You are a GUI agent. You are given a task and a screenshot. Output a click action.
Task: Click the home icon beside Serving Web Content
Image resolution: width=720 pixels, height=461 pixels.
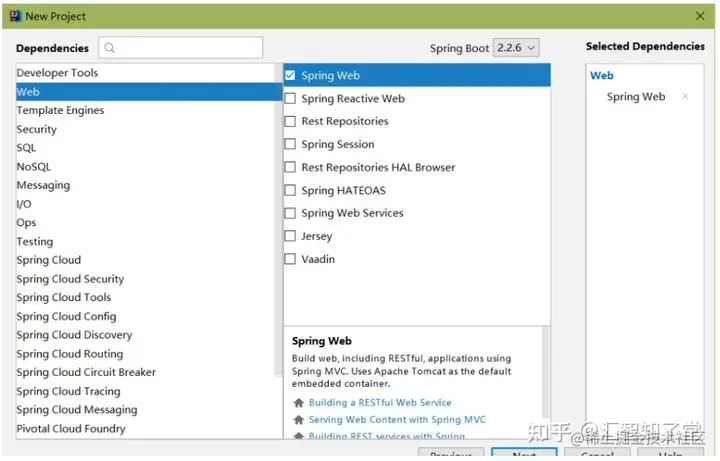tap(298, 420)
